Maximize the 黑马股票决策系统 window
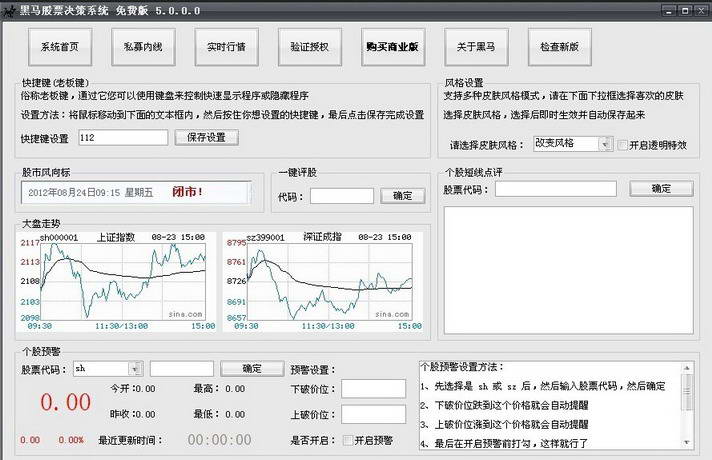Viewport: 712px width, 460px height. pos(685,11)
